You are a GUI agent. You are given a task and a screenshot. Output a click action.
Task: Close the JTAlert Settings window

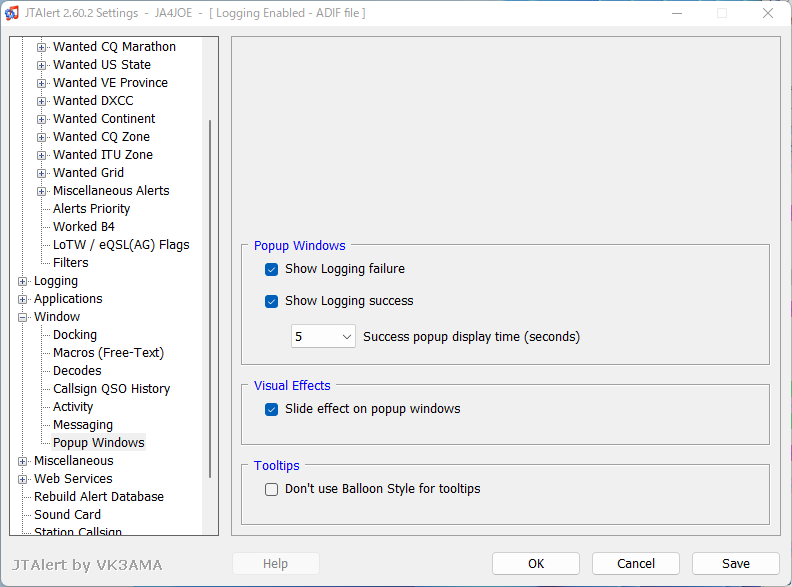click(768, 13)
